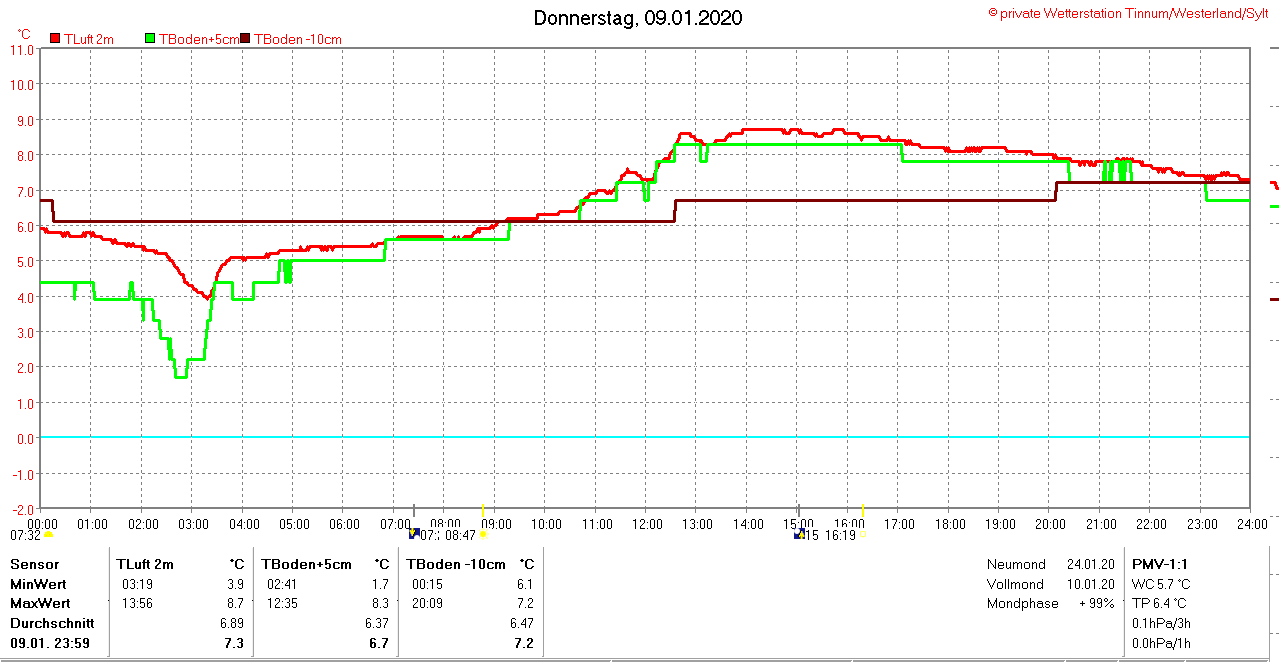1280x662 pixels.
Task: Click the blue moon icon near 07:00
Action: pos(414,534)
